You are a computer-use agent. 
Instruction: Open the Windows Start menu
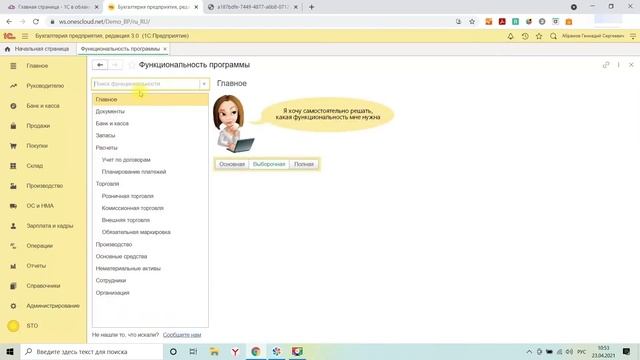10,351
